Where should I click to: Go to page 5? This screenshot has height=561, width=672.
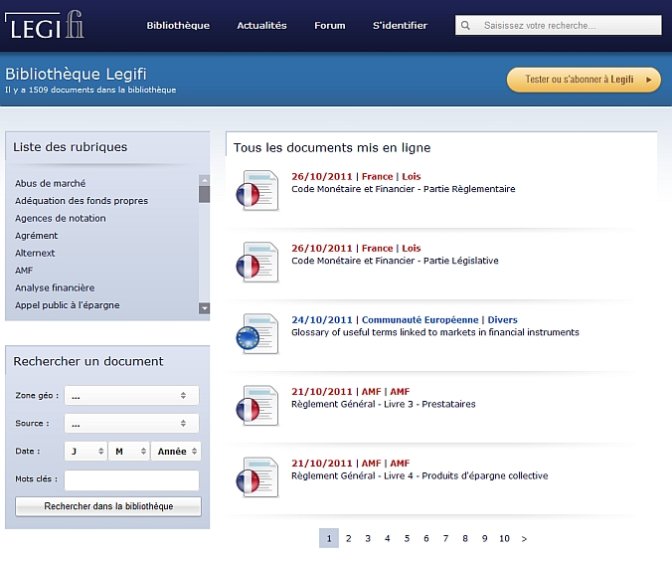click(x=407, y=539)
